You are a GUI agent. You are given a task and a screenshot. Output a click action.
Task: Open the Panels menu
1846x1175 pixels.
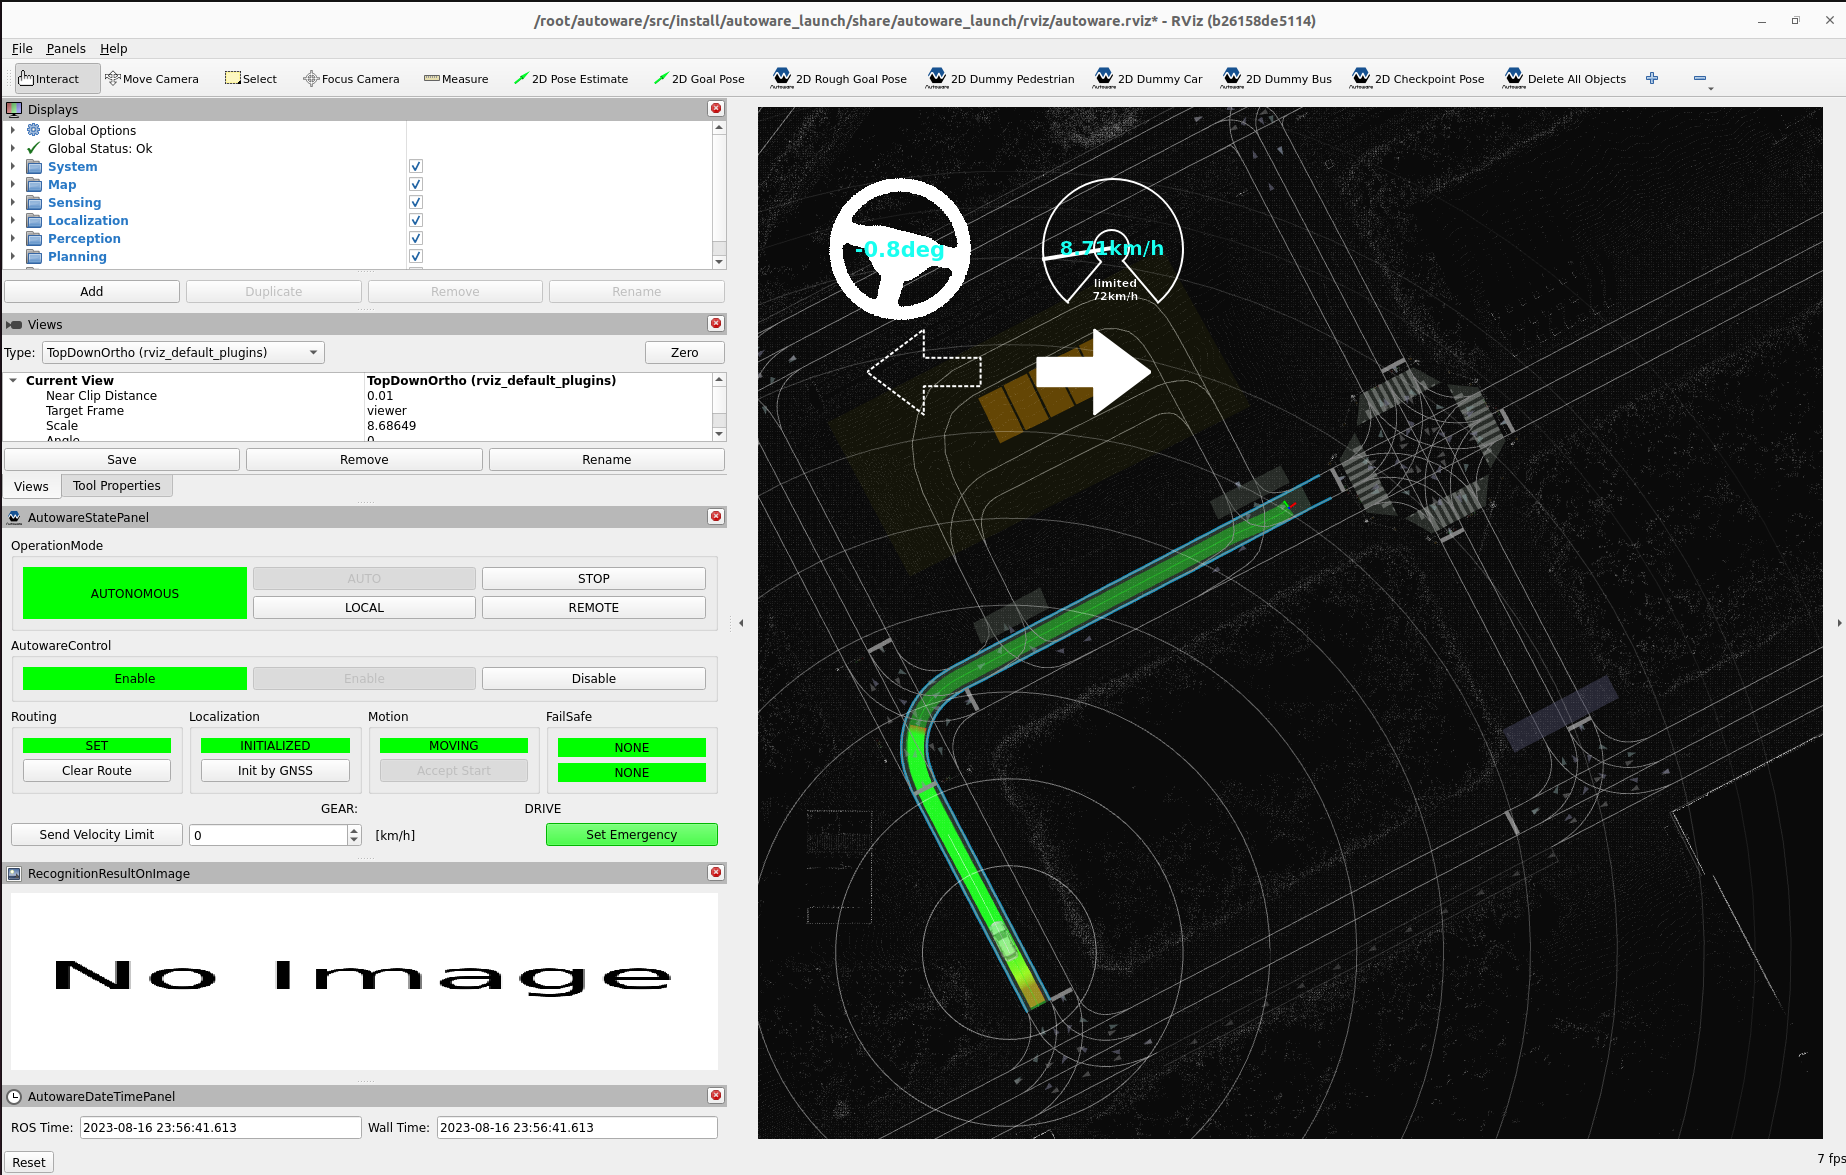click(x=66, y=48)
